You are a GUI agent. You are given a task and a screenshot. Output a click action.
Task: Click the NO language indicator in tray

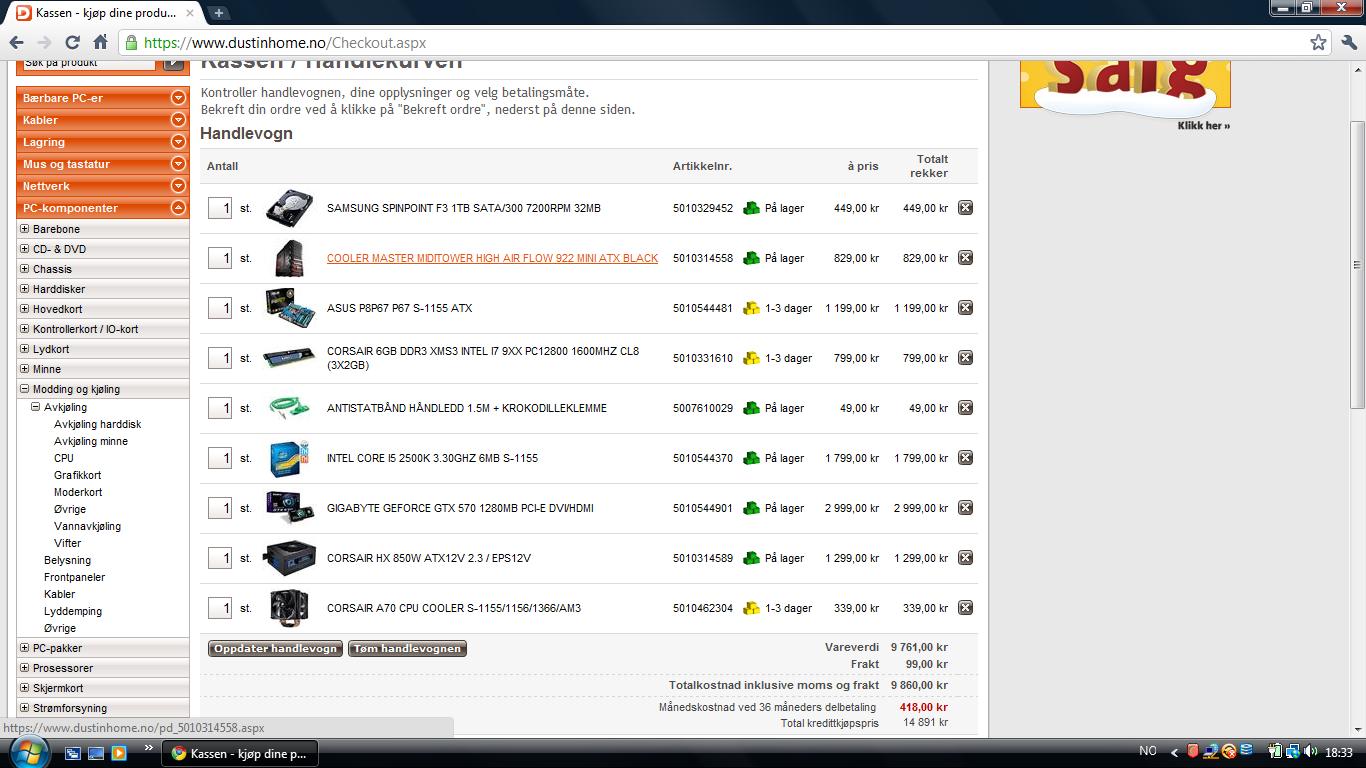pos(1147,751)
